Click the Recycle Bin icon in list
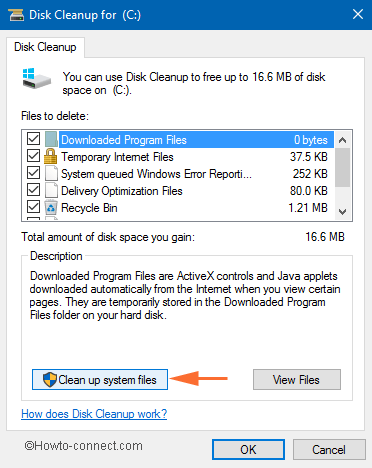Screen dimensions: 372x468 [51, 208]
